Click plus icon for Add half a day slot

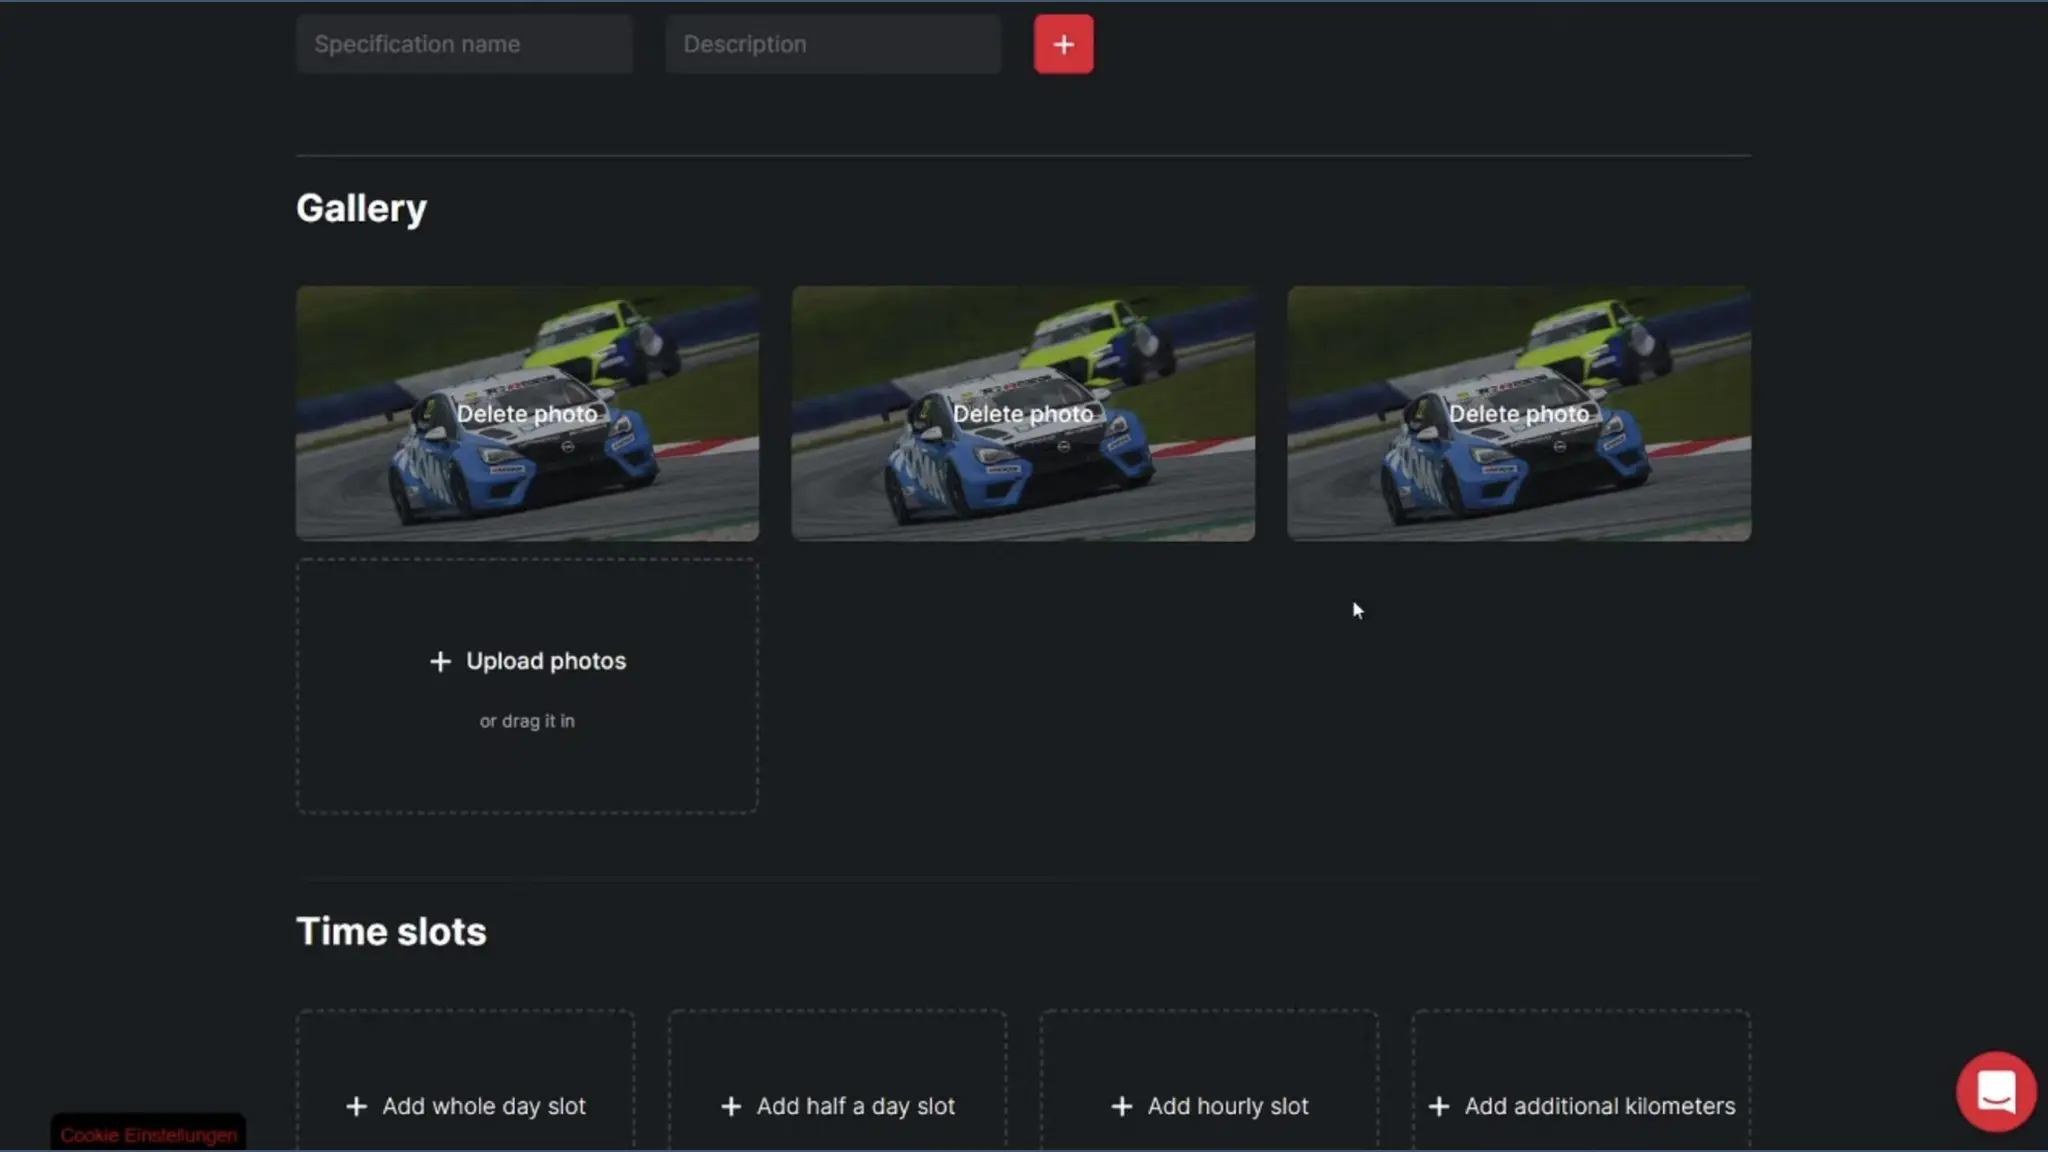(x=731, y=1106)
